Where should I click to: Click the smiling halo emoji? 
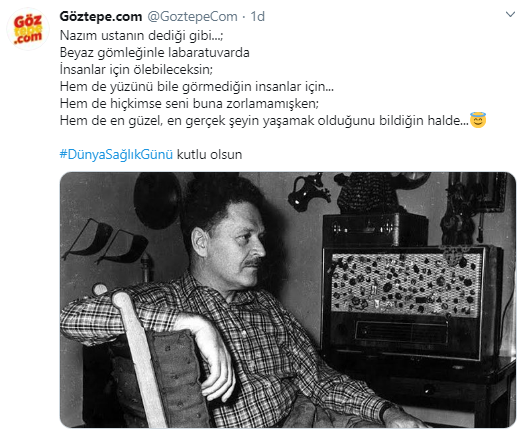point(478,120)
